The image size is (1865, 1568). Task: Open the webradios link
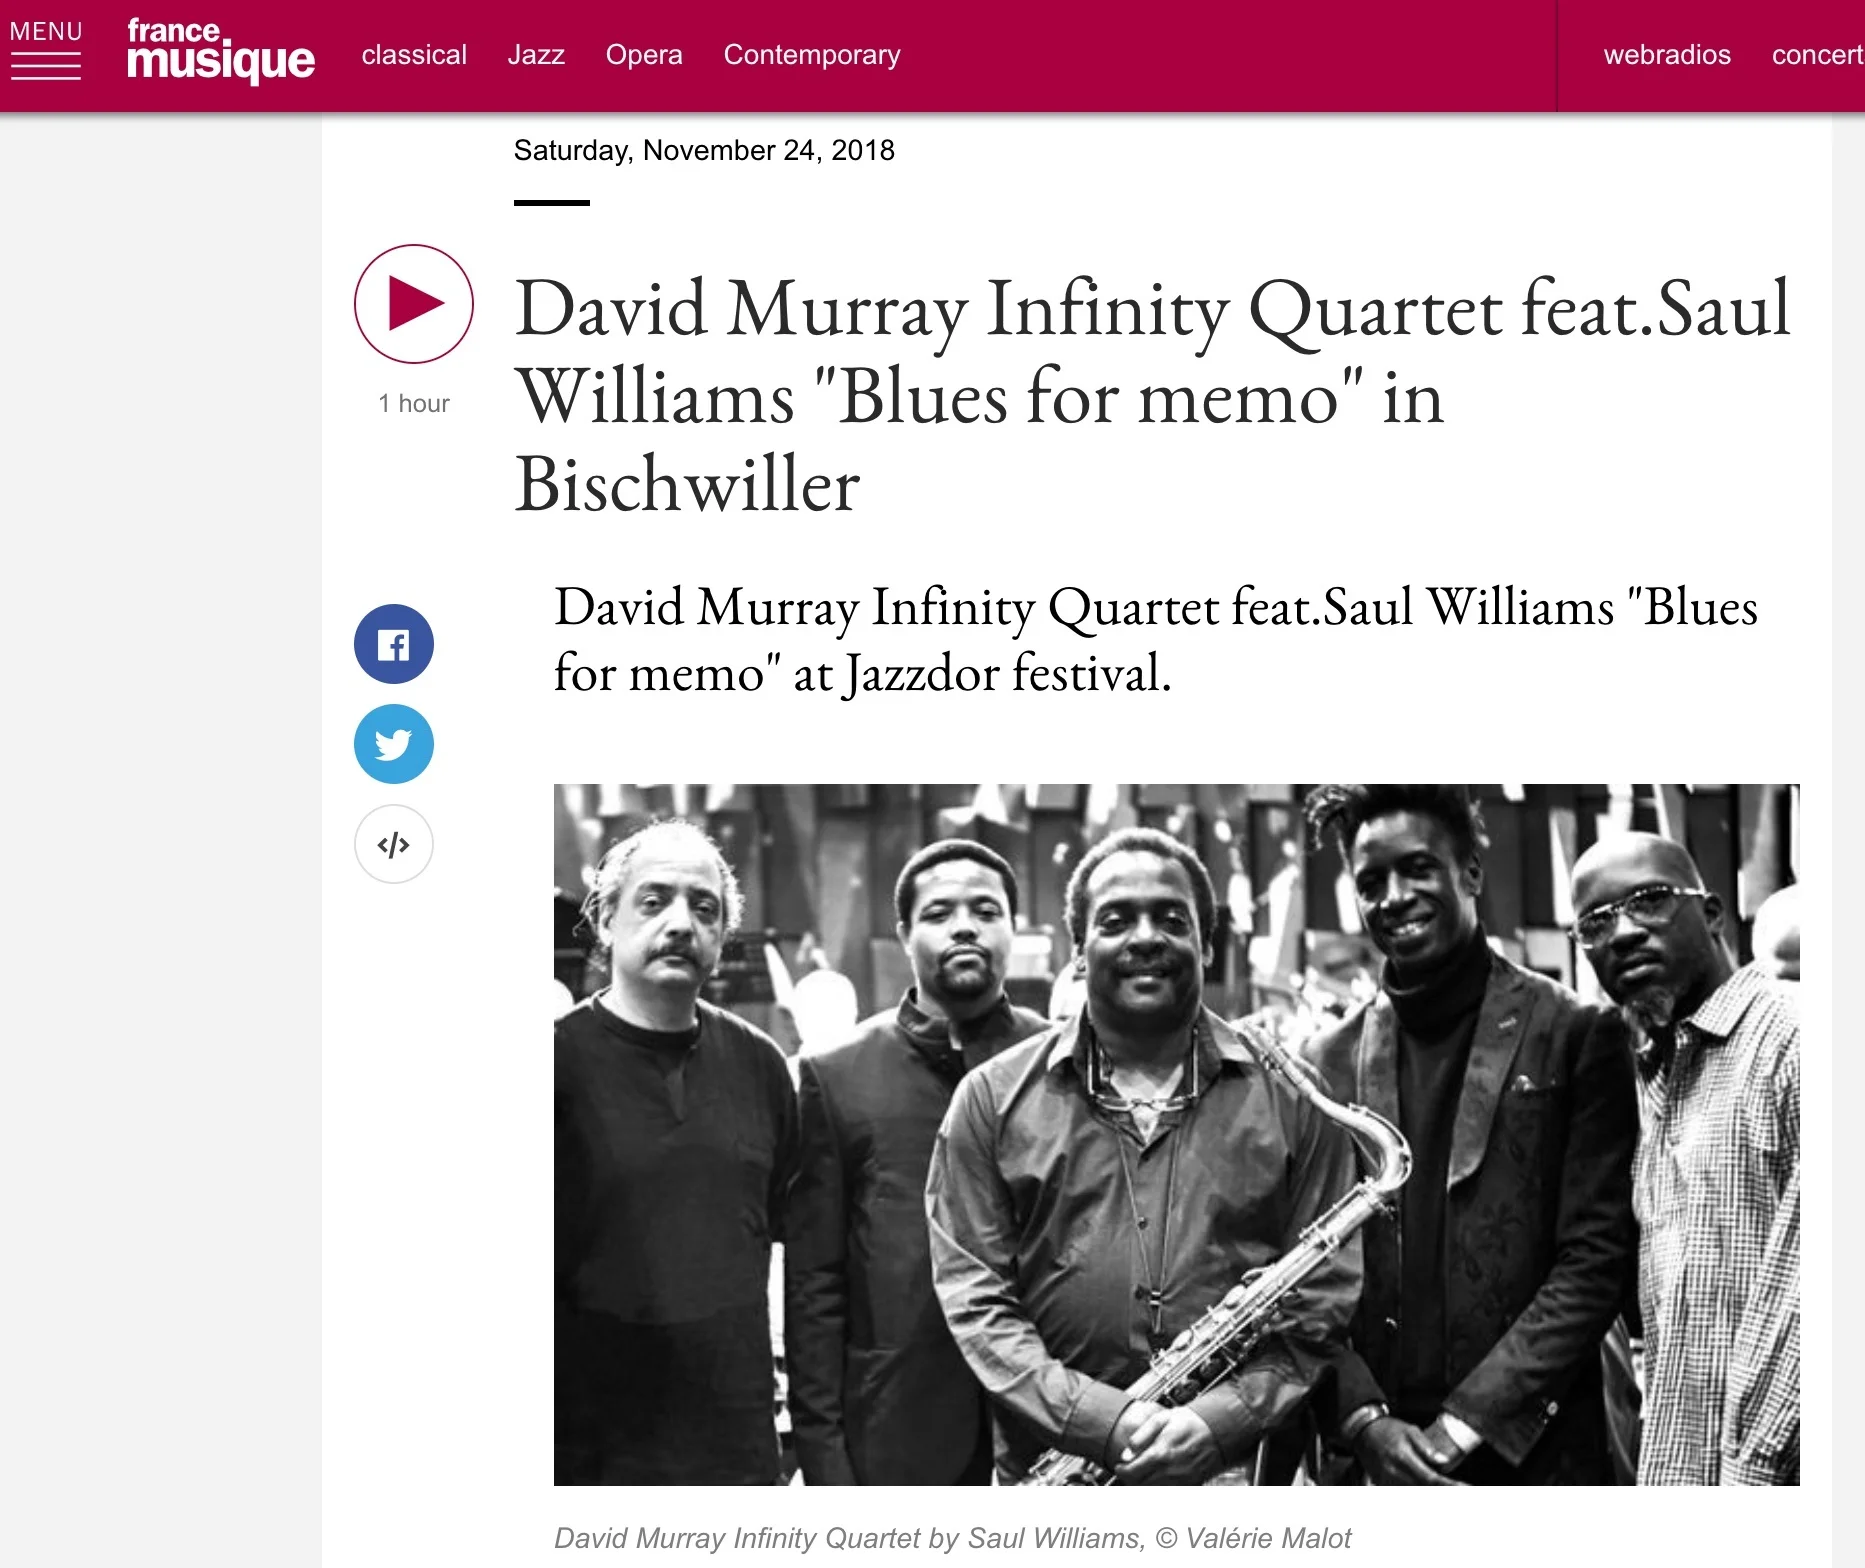coord(1667,55)
